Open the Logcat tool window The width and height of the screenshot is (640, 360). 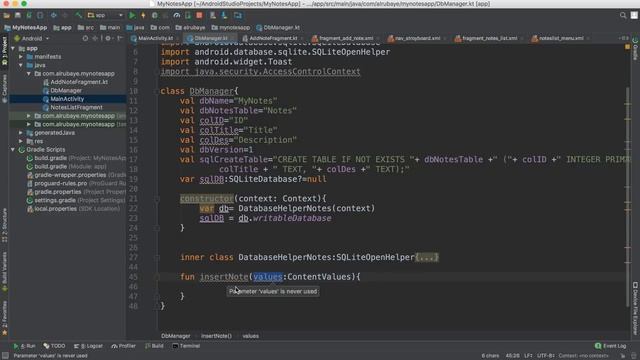[88, 346]
